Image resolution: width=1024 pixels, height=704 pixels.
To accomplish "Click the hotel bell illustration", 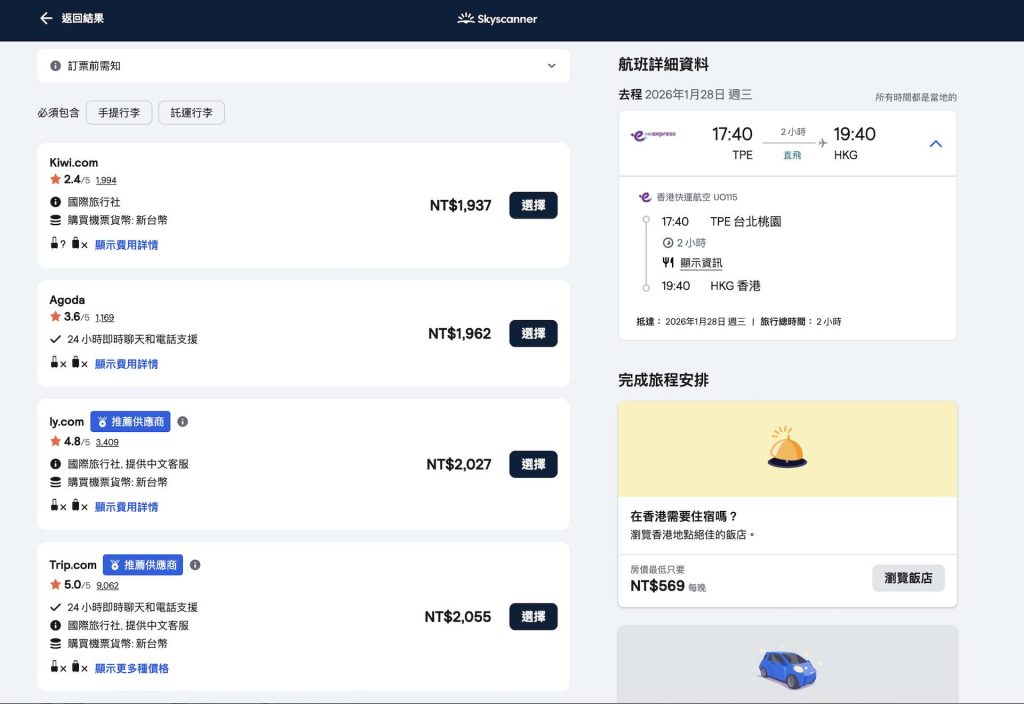I will 787,448.
